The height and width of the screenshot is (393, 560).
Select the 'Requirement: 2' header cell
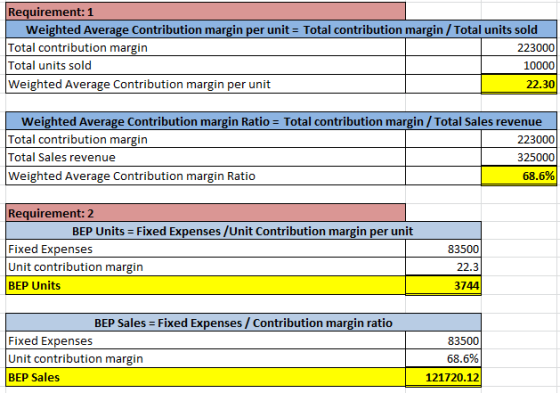click(x=205, y=213)
